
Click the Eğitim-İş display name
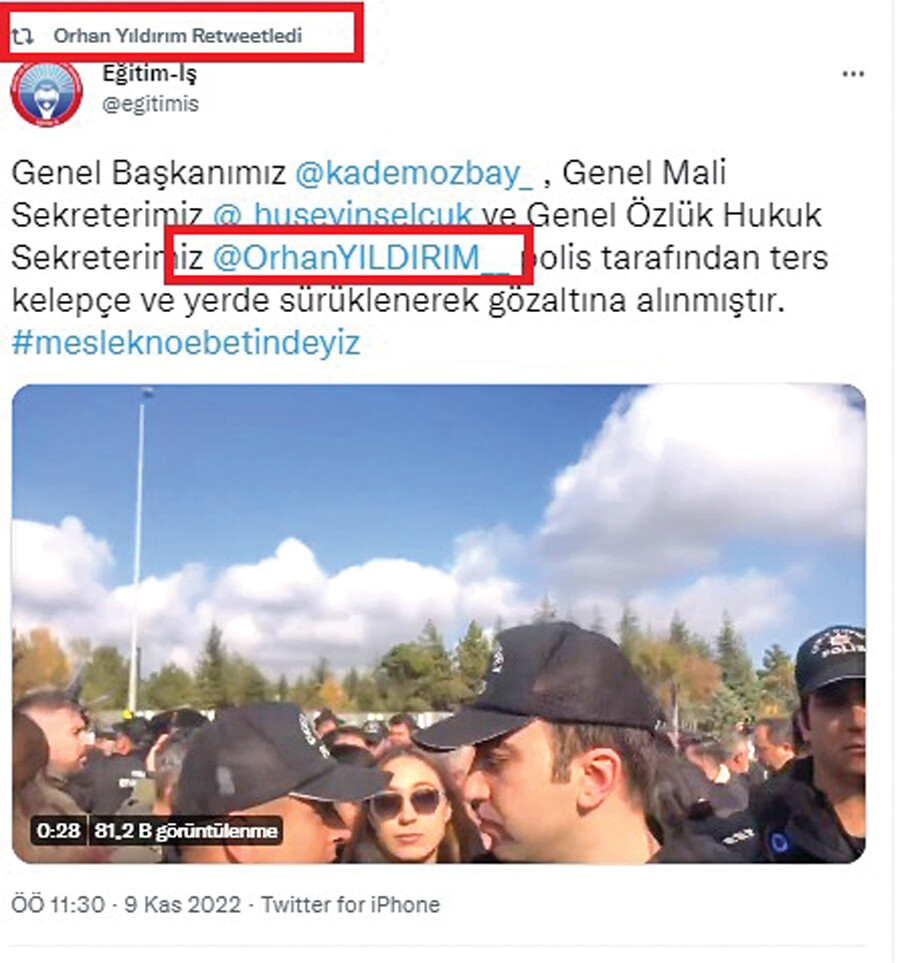[x=149, y=73]
